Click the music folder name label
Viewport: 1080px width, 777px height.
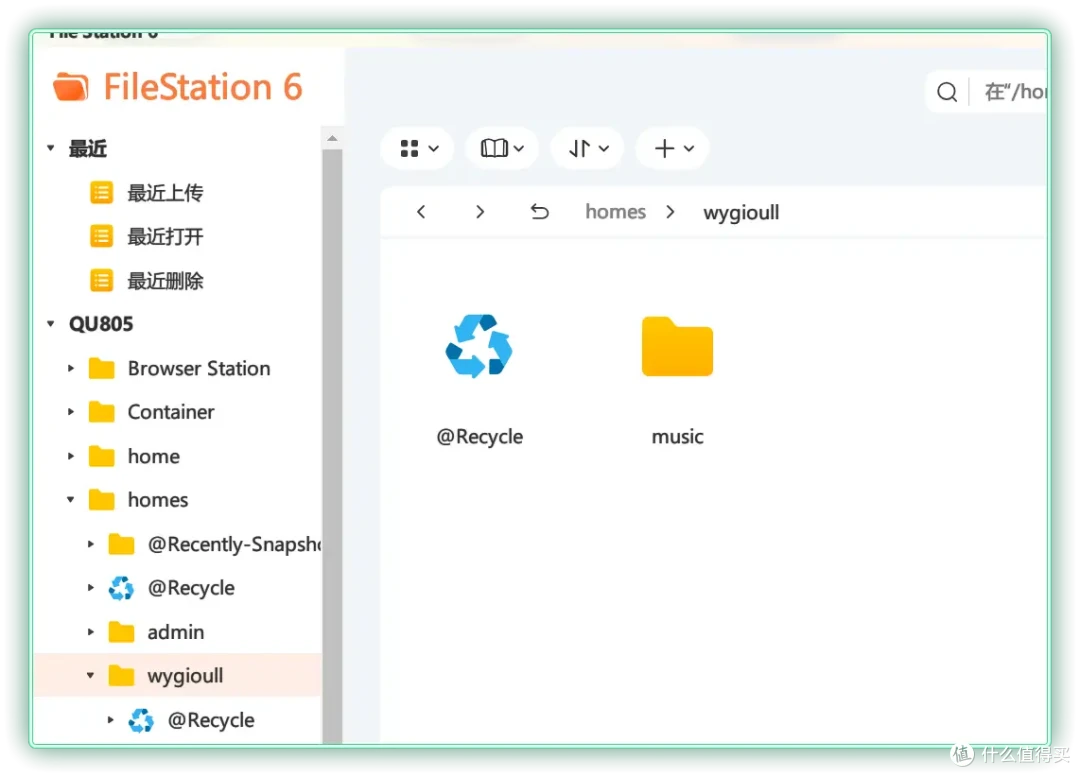click(x=677, y=437)
